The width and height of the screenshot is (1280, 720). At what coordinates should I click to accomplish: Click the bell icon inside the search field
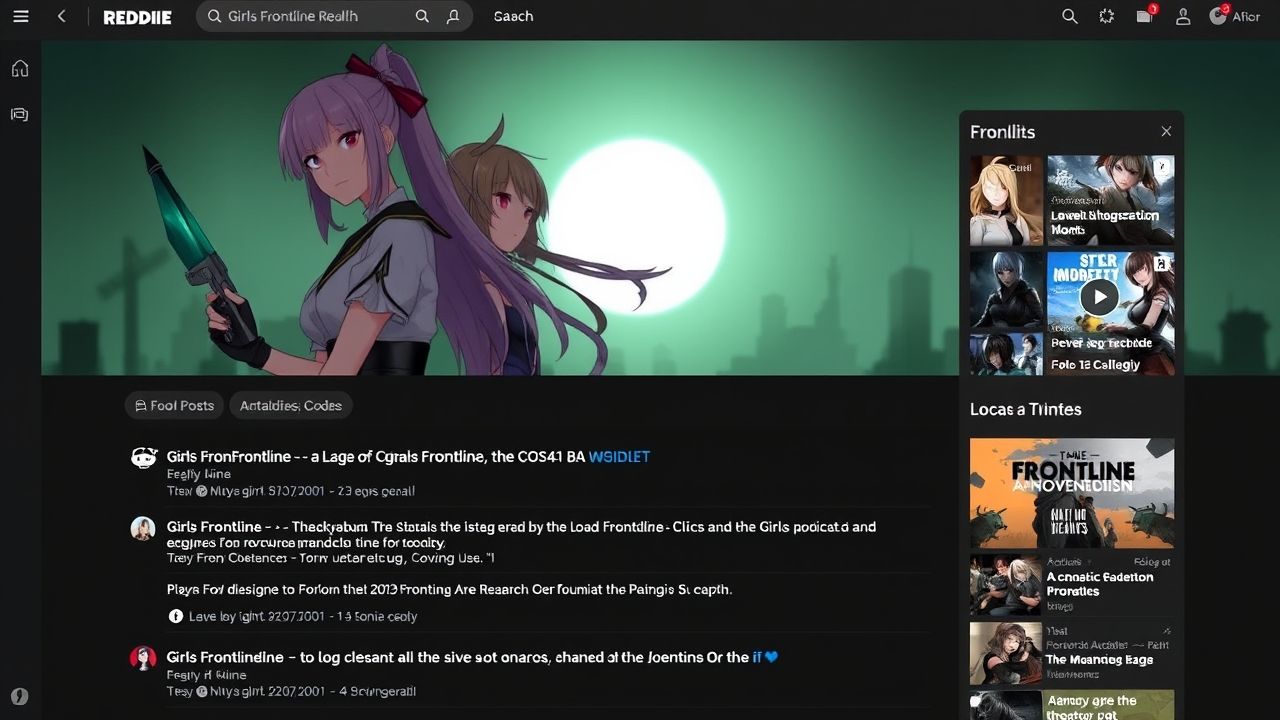point(453,17)
